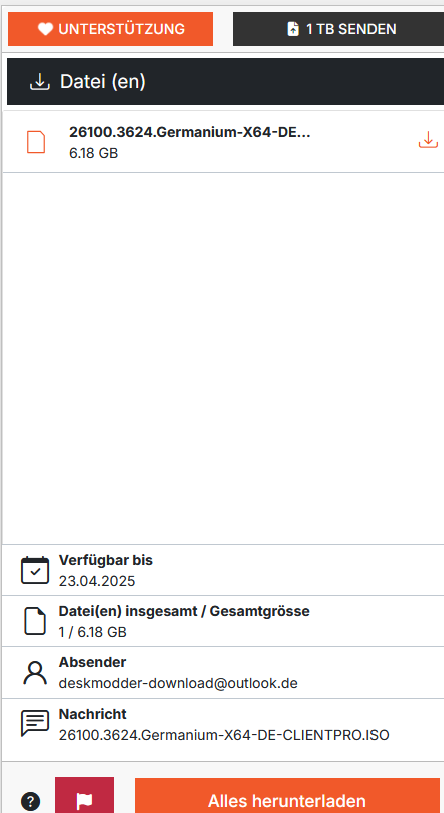Click the calendar icon next to Verfügbar bis
This screenshot has height=813, width=444.
(x=35, y=570)
